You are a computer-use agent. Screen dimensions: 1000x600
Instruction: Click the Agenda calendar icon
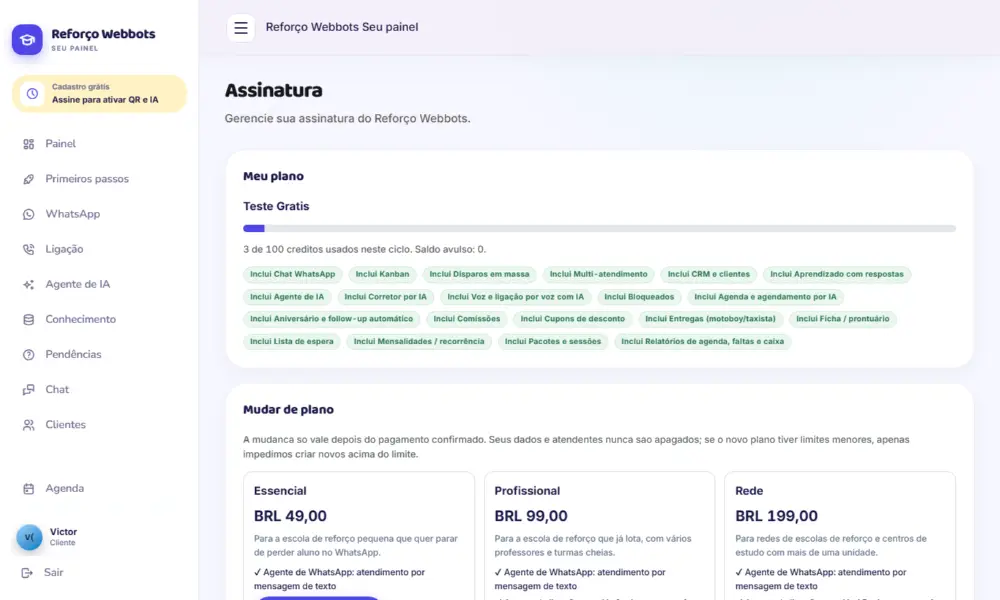coord(29,488)
